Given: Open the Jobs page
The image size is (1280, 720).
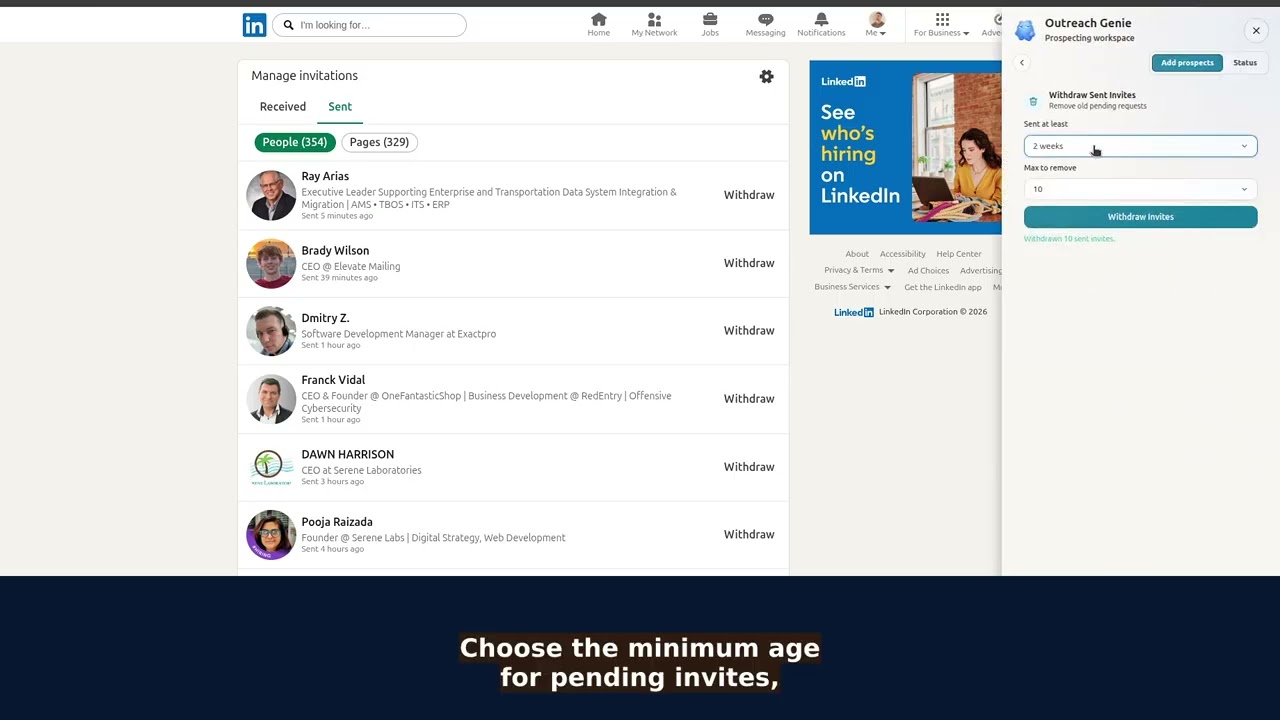Looking at the screenshot, I should click(710, 25).
